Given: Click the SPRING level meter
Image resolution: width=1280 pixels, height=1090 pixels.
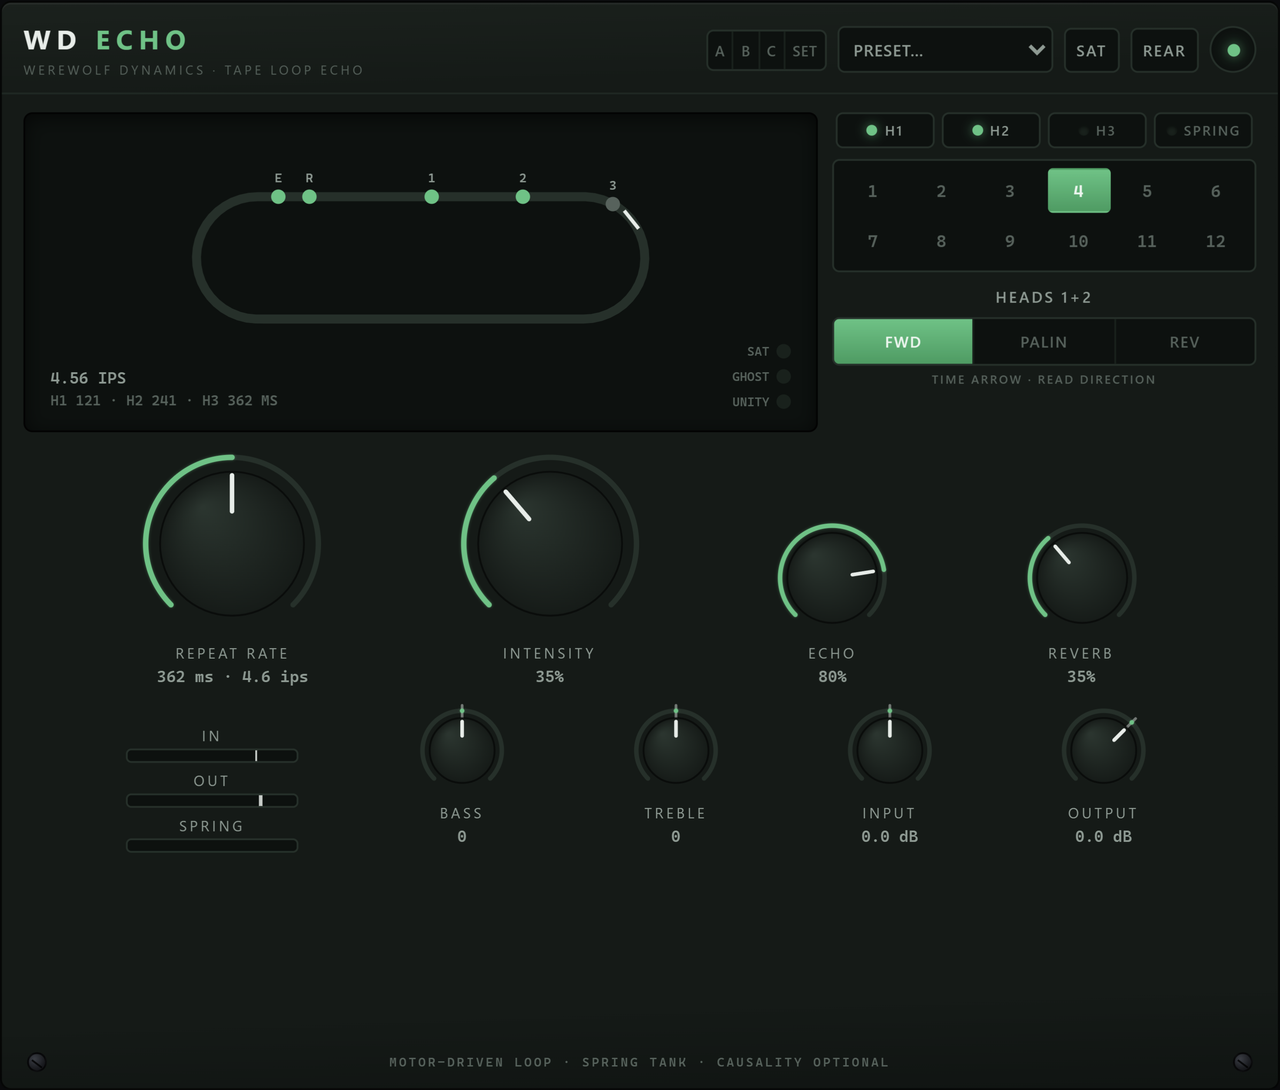Looking at the screenshot, I should click(x=212, y=846).
